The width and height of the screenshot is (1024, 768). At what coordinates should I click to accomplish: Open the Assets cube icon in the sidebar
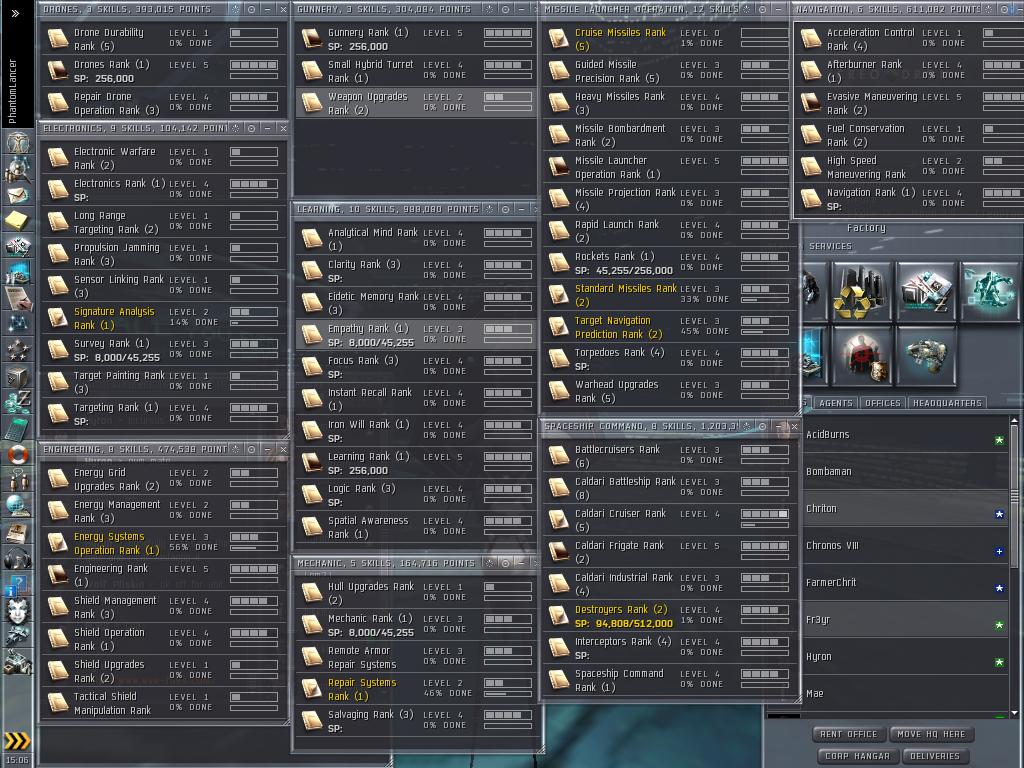(18, 377)
